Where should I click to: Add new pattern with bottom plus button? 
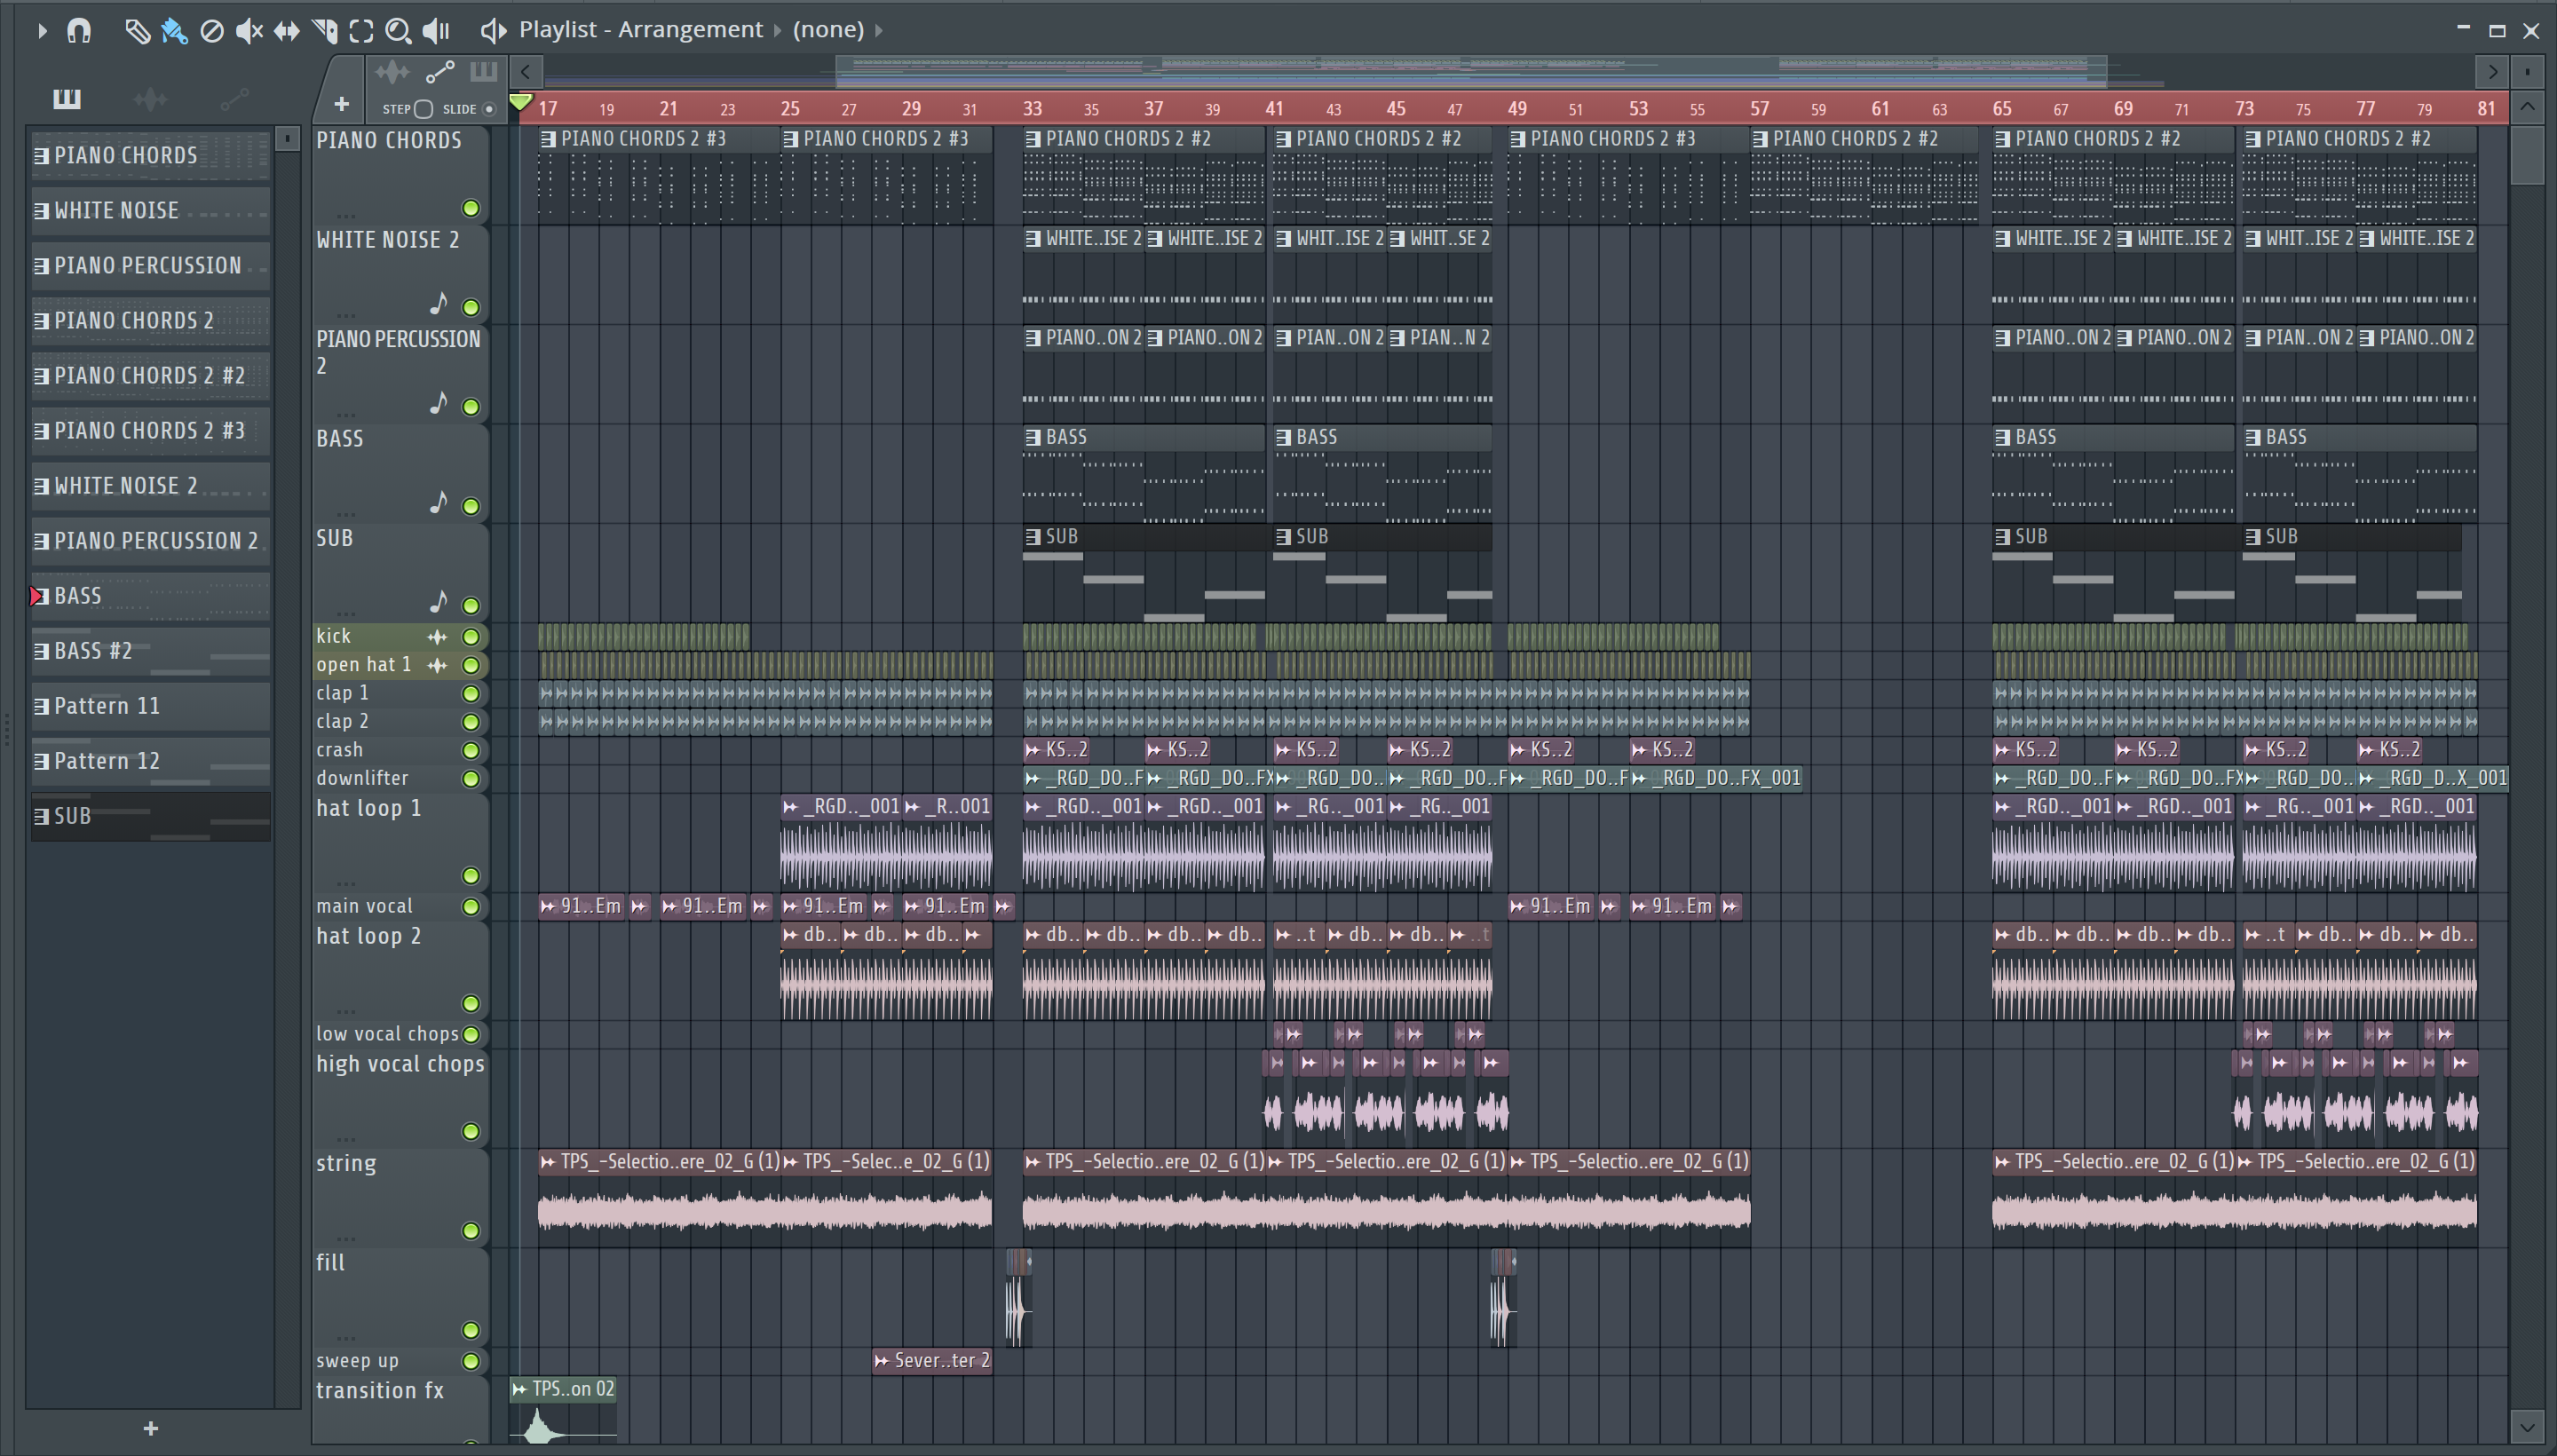[x=151, y=1428]
